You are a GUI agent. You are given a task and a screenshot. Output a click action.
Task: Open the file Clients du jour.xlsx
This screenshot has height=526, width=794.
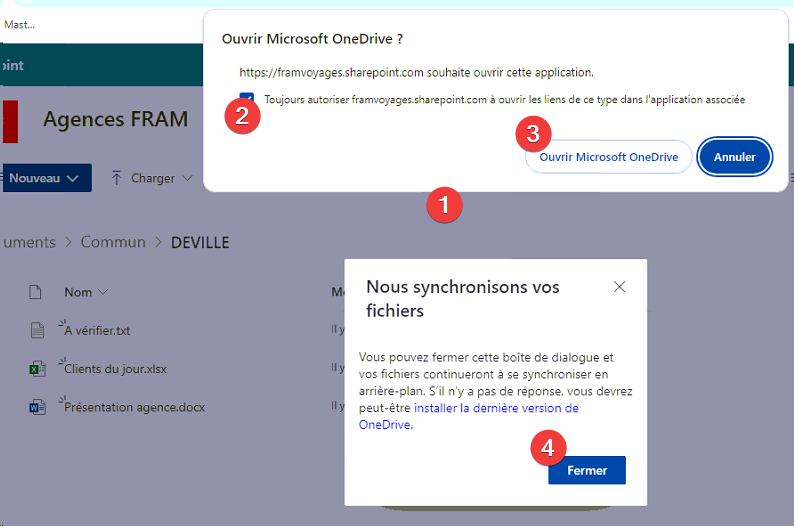click(115, 369)
